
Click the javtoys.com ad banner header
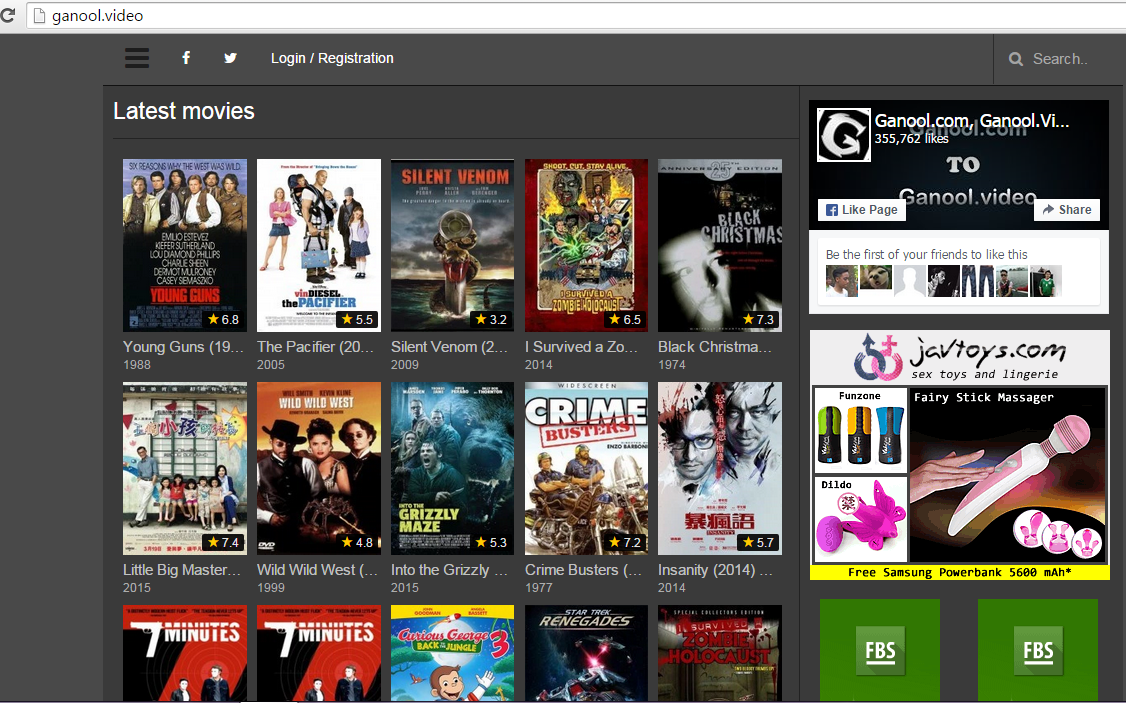click(959, 357)
